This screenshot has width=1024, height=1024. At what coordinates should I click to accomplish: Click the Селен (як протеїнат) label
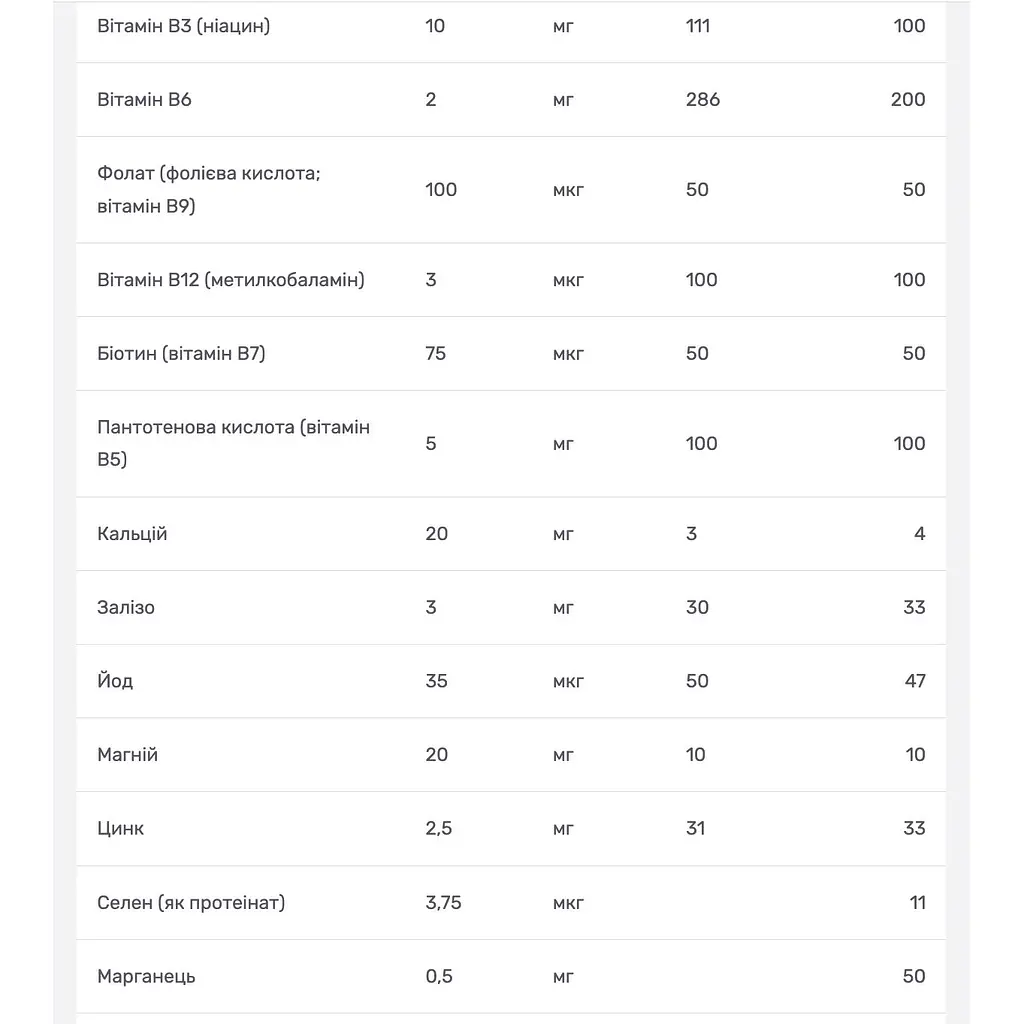click(x=191, y=903)
